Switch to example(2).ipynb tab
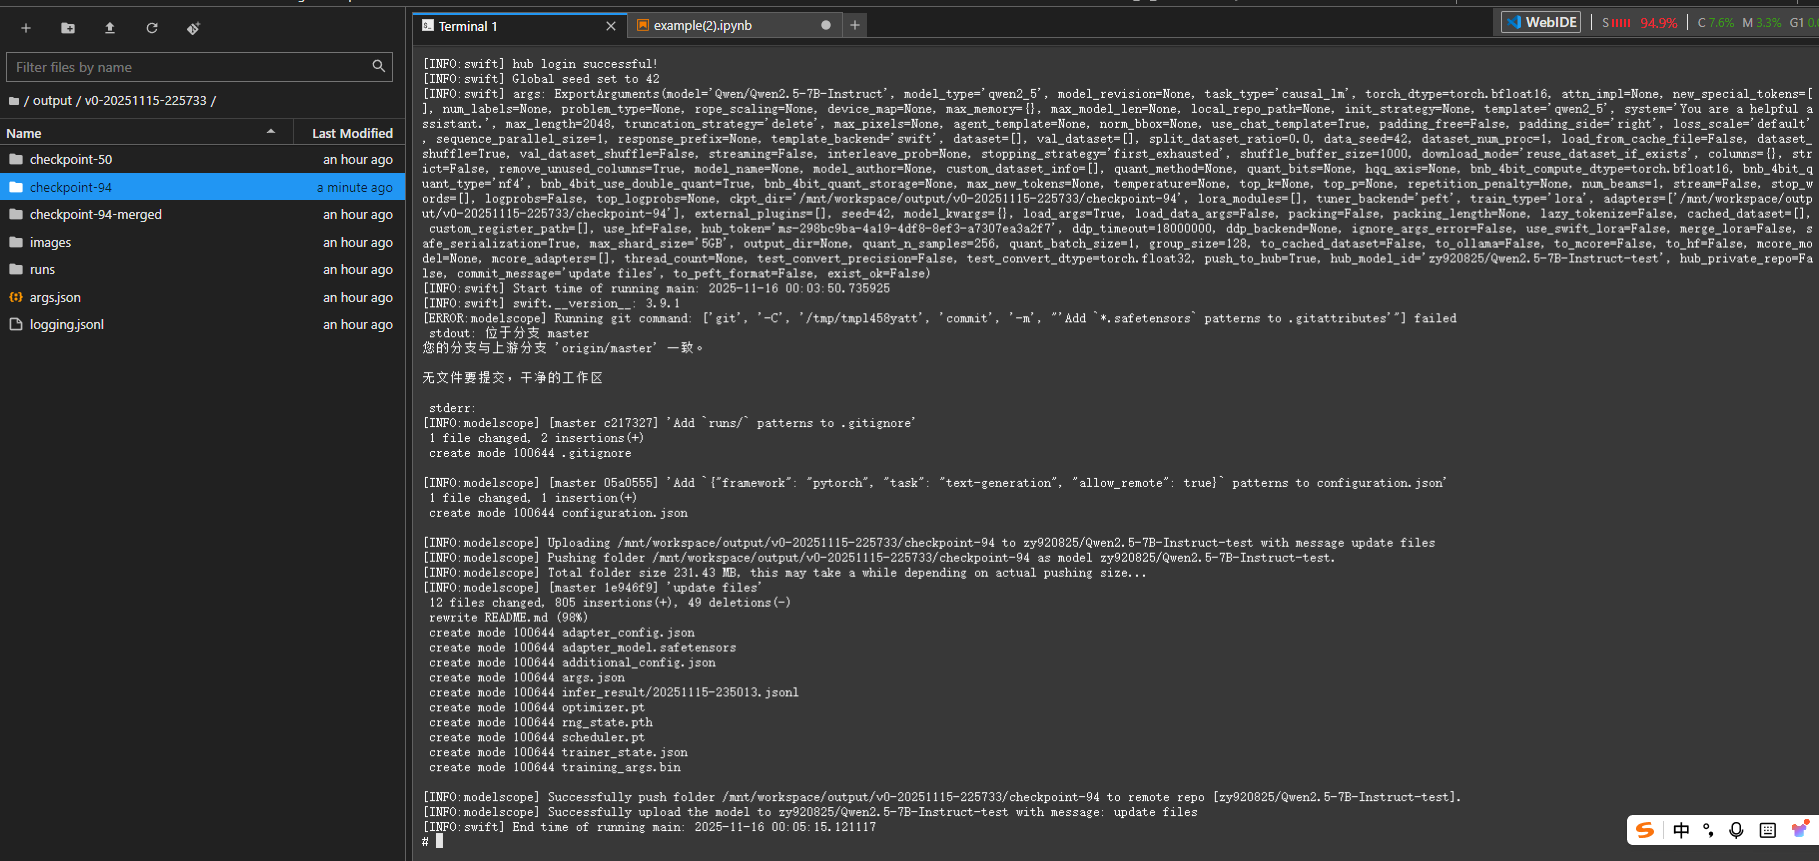1819x861 pixels. pos(703,25)
